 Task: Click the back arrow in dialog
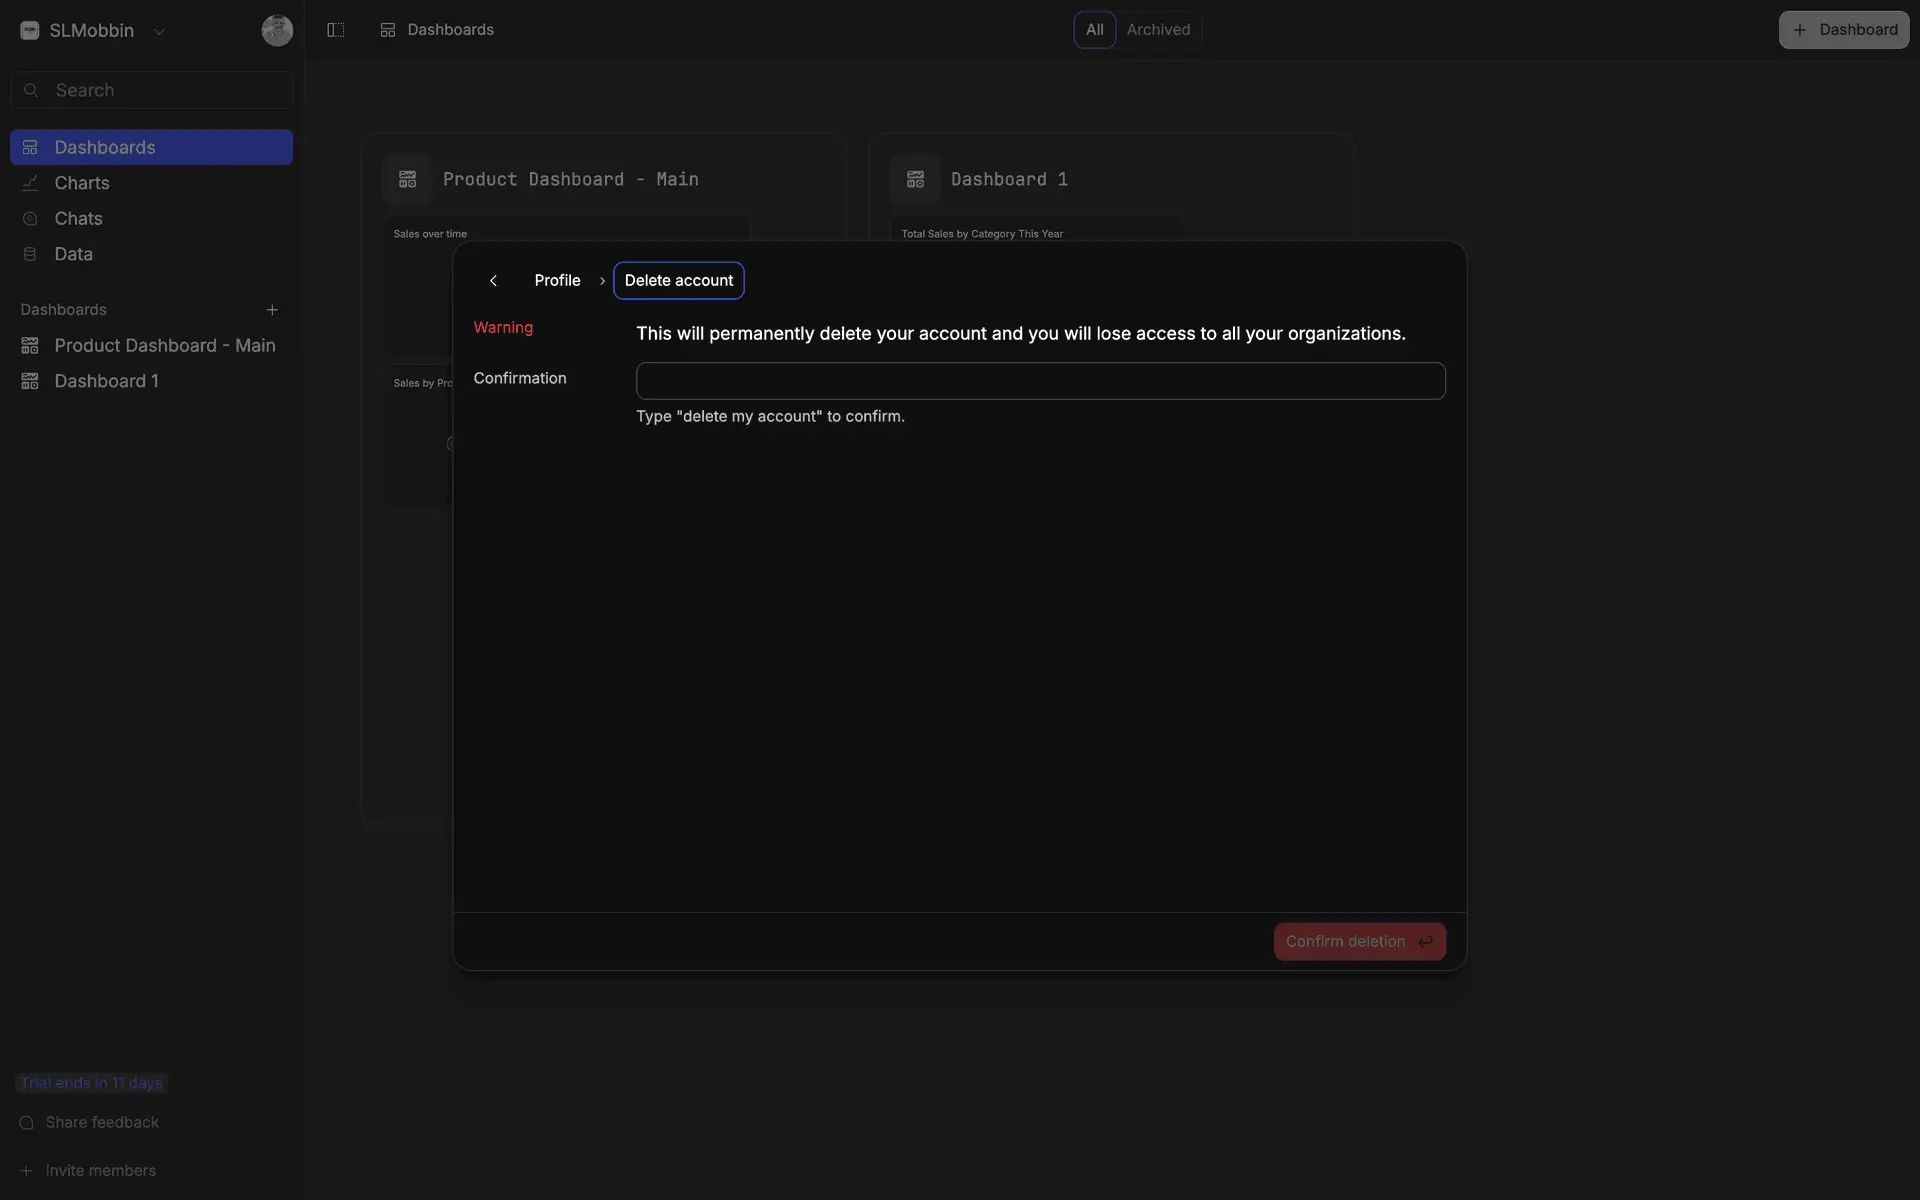(493, 281)
